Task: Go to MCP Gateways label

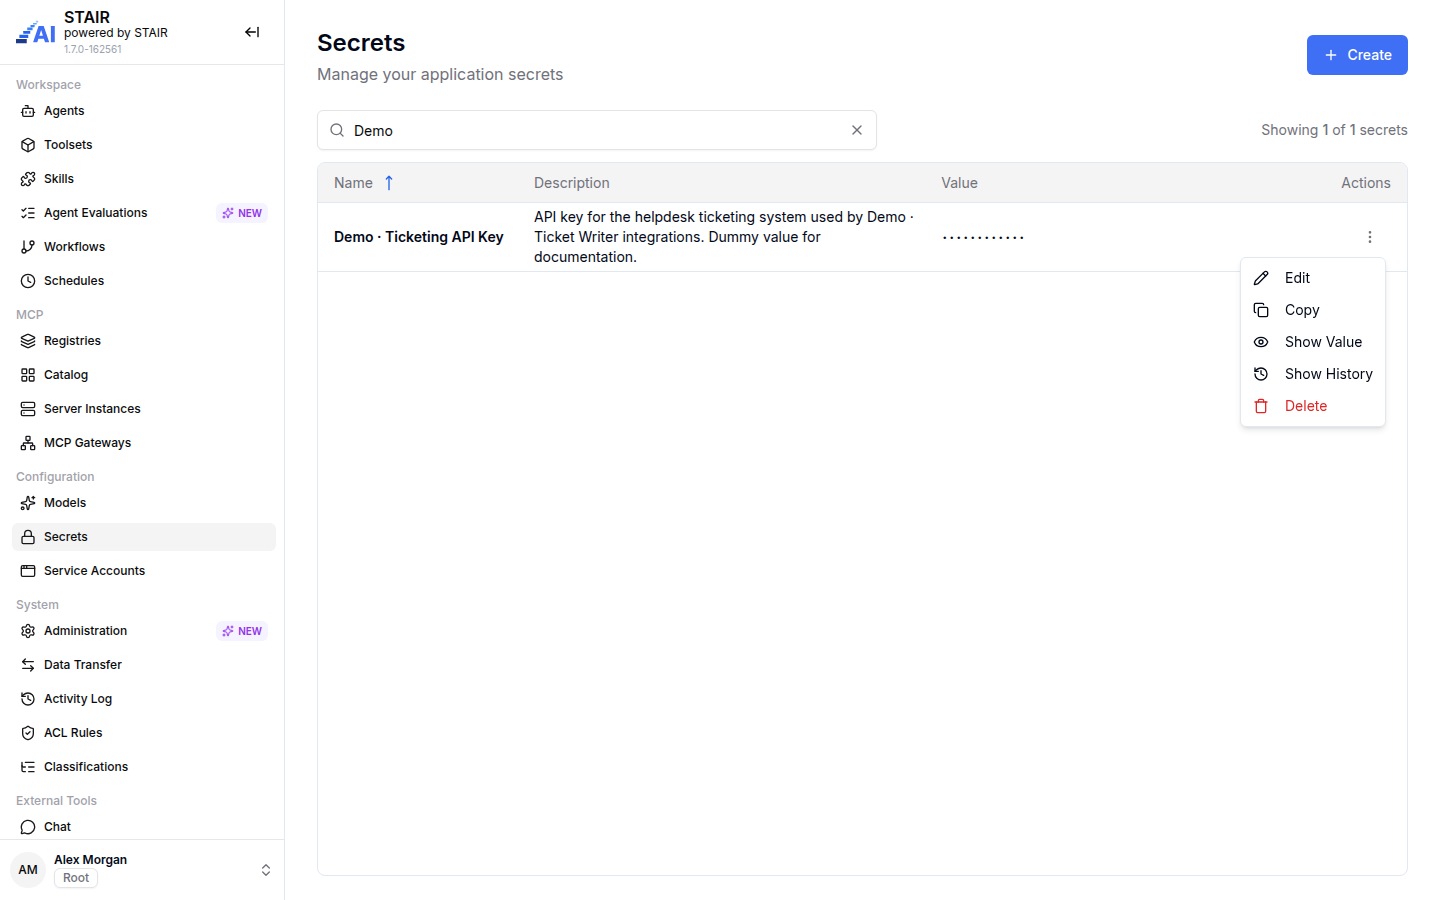Action: 87,443
